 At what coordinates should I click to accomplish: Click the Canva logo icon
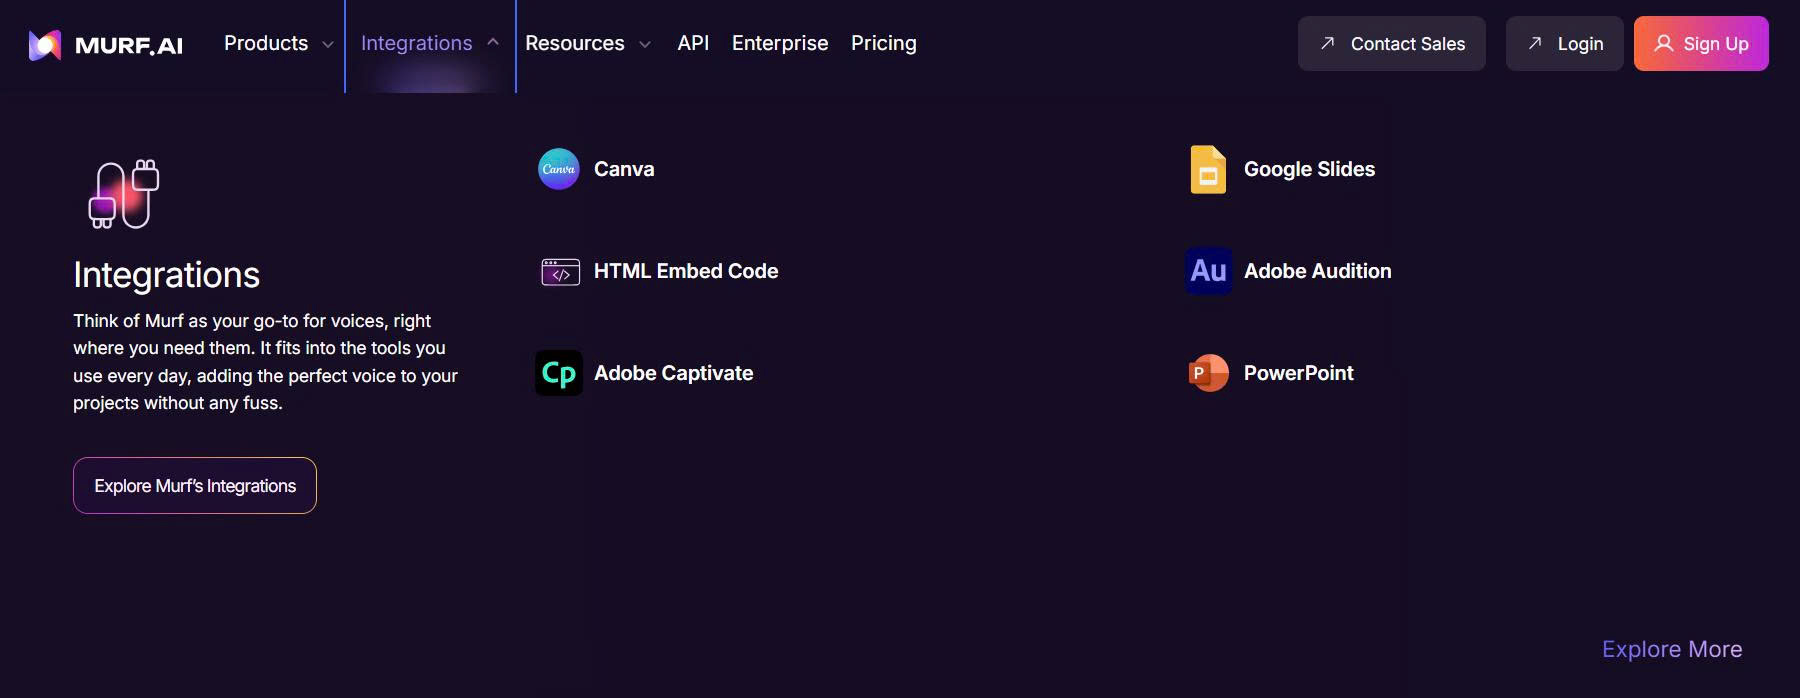click(559, 169)
